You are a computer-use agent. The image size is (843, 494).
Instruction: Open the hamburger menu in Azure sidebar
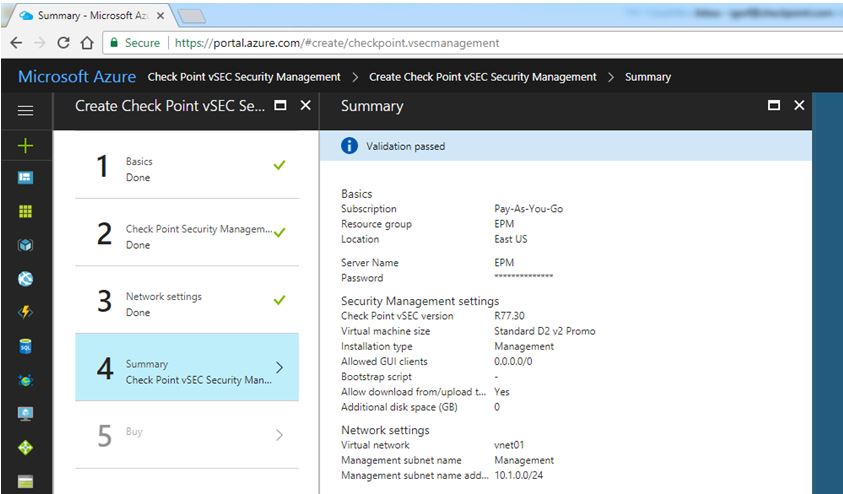point(25,111)
